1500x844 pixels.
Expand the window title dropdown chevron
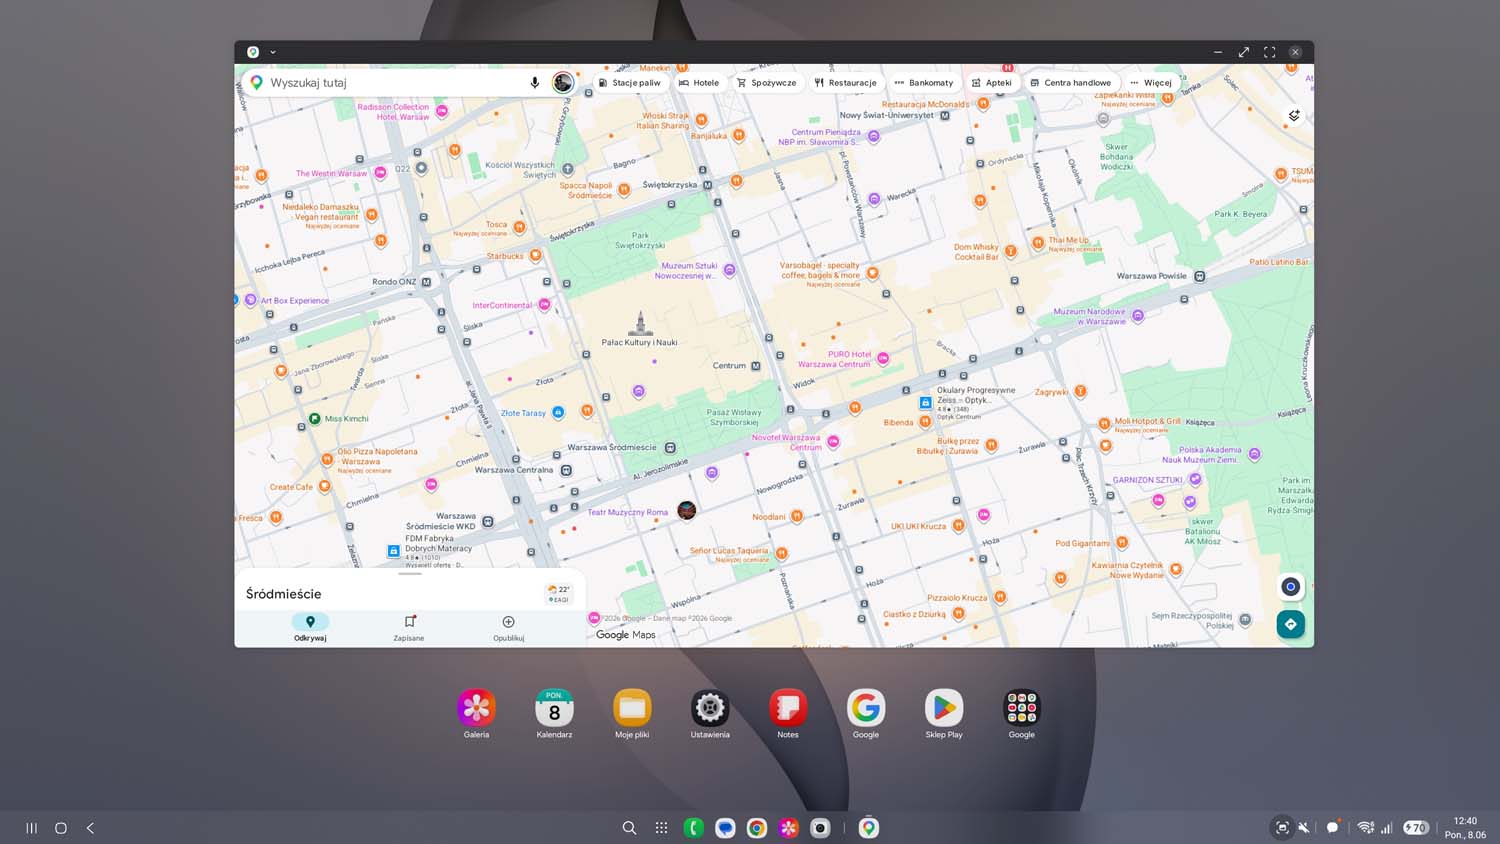coord(273,52)
